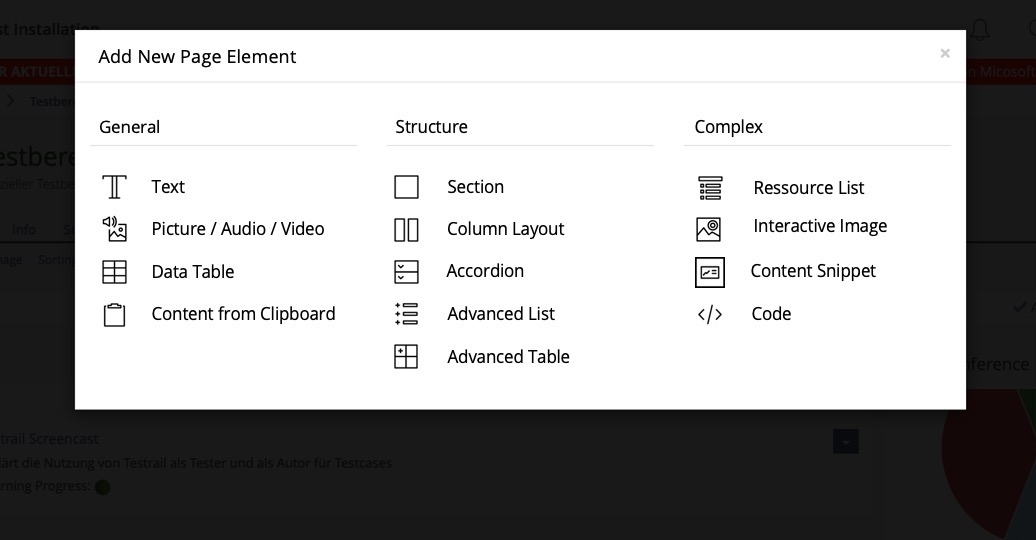This screenshot has width=1036, height=540.
Task: Choose the Picture / Audio / Video icon
Action: [x=115, y=229]
